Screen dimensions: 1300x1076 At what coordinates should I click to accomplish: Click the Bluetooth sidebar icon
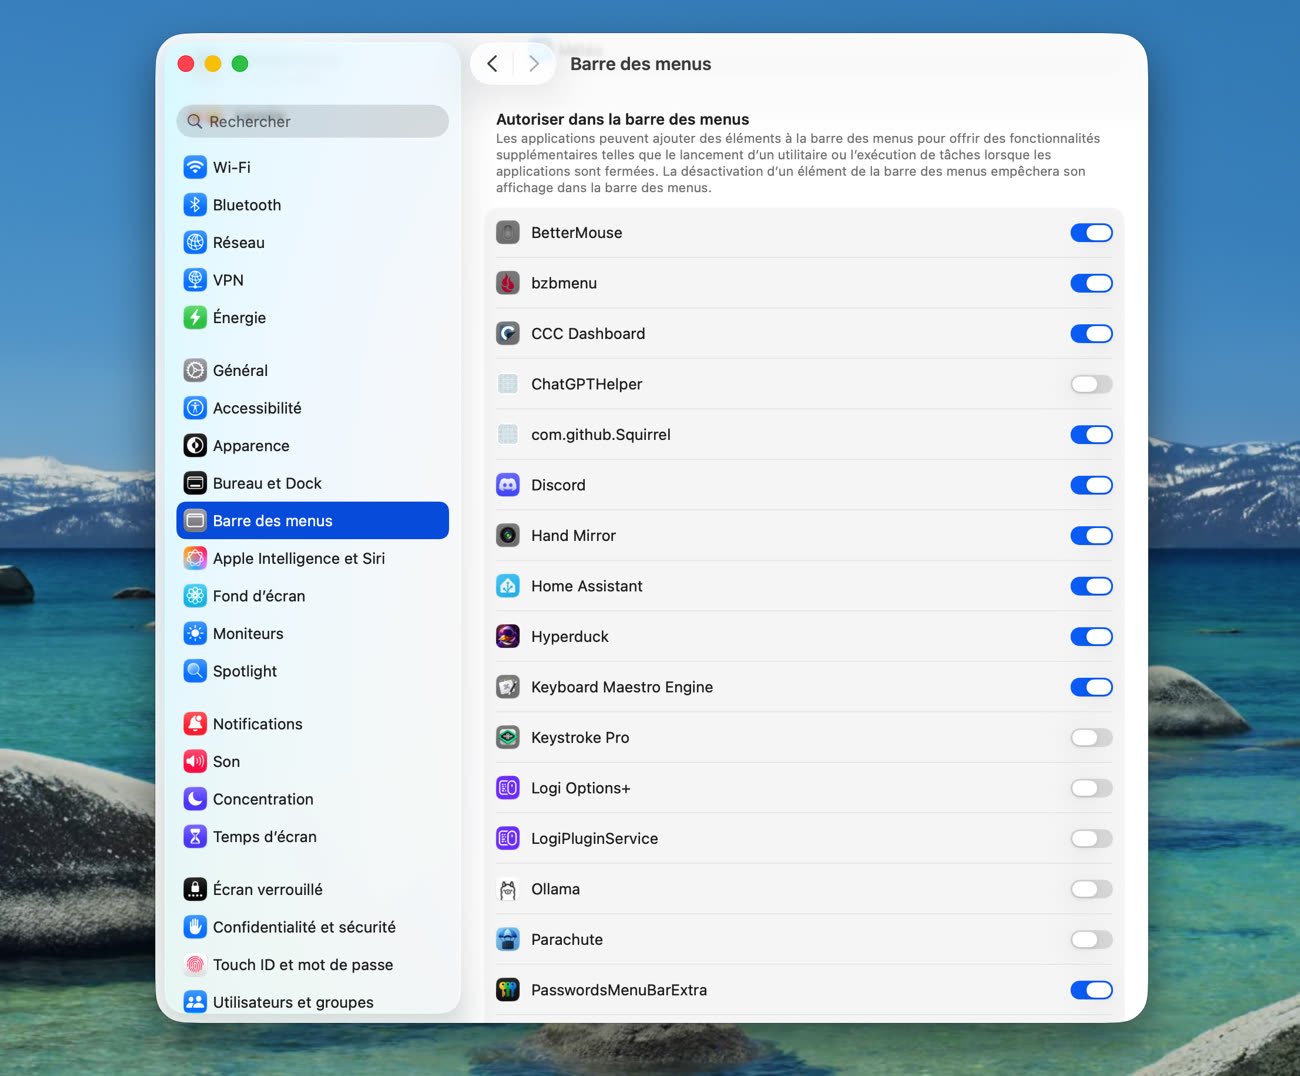coord(195,205)
